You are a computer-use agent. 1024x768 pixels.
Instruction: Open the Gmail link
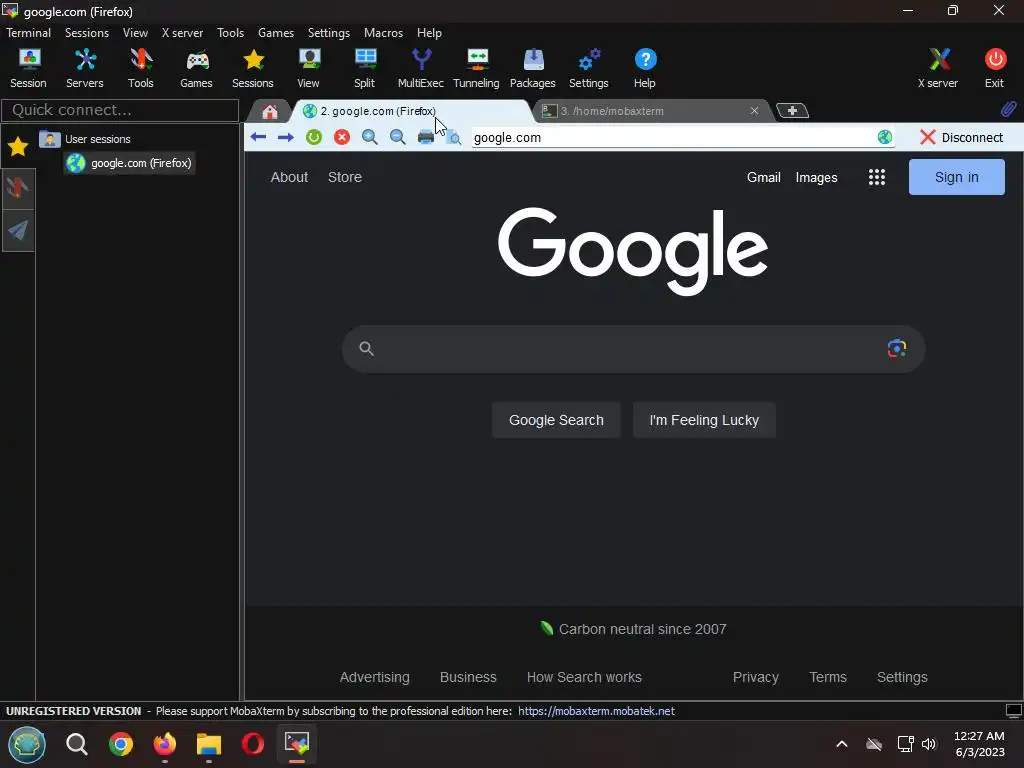point(763,178)
